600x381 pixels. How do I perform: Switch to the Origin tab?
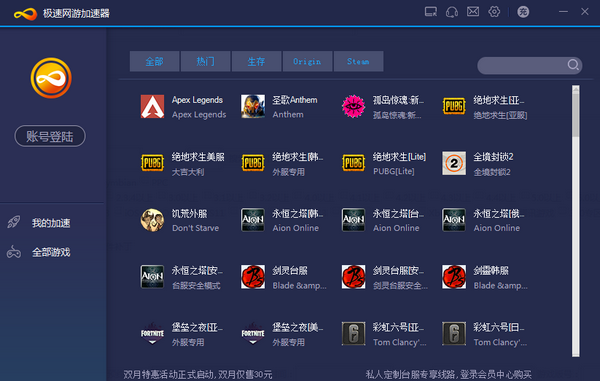pos(307,61)
